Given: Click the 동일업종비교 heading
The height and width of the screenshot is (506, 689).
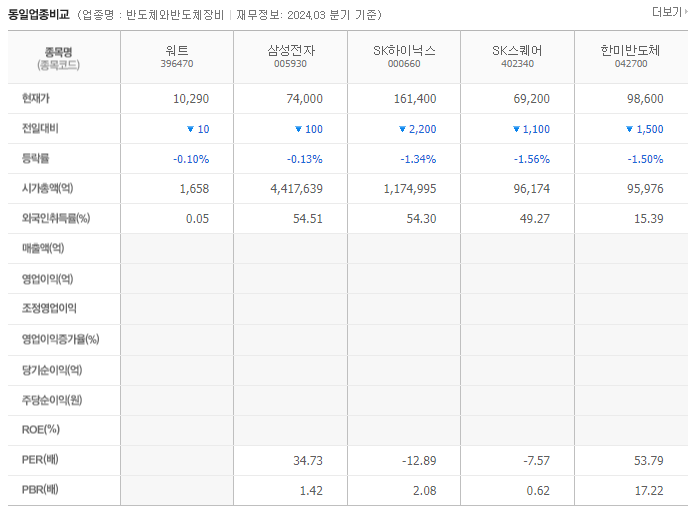Looking at the screenshot, I should pyautogui.click(x=39, y=14).
